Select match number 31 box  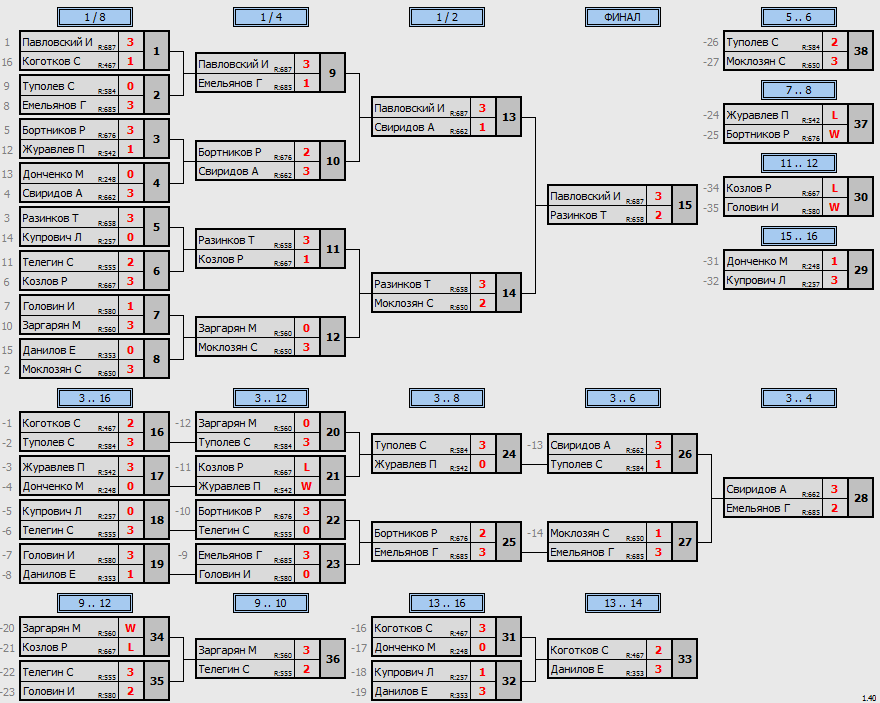click(509, 637)
